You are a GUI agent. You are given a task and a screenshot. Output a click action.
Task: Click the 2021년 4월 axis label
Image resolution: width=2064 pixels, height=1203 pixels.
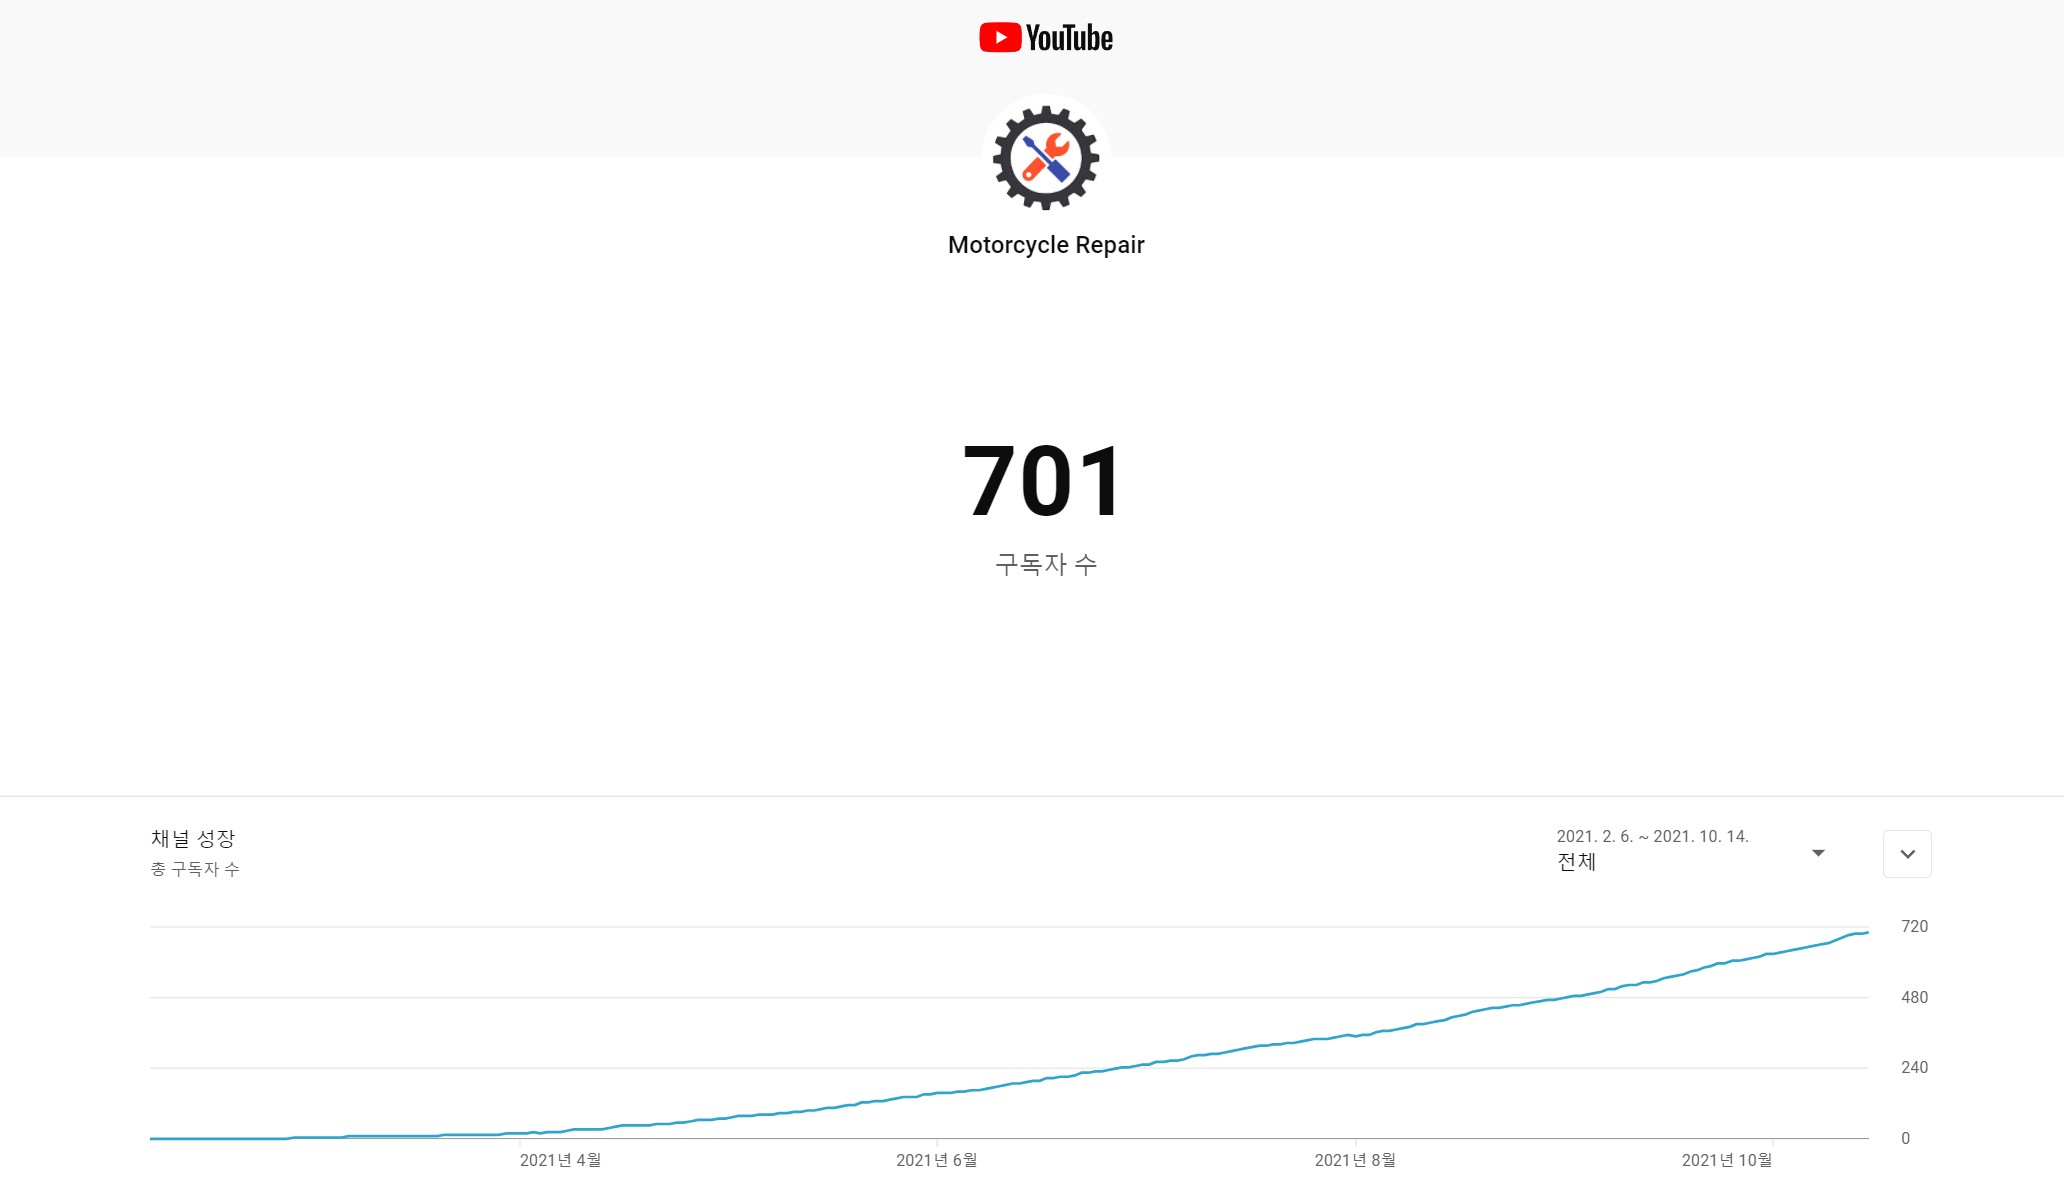560,1160
